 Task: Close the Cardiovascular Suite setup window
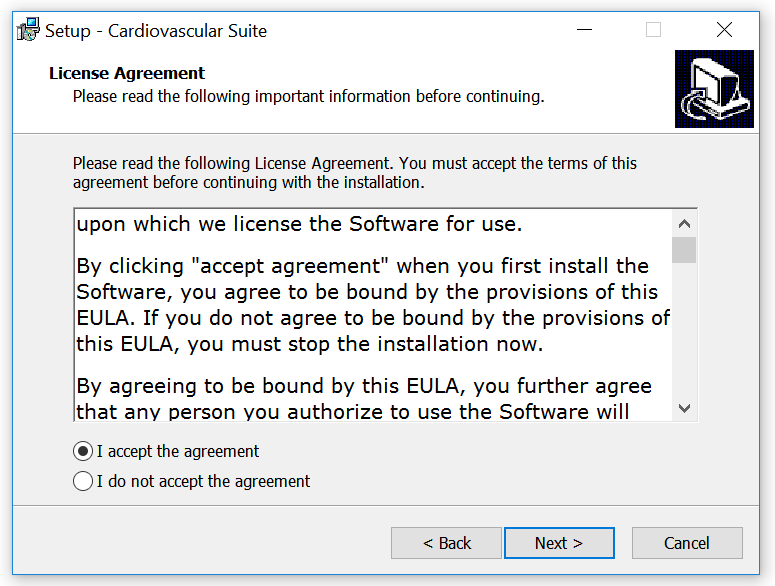point(724,30)
